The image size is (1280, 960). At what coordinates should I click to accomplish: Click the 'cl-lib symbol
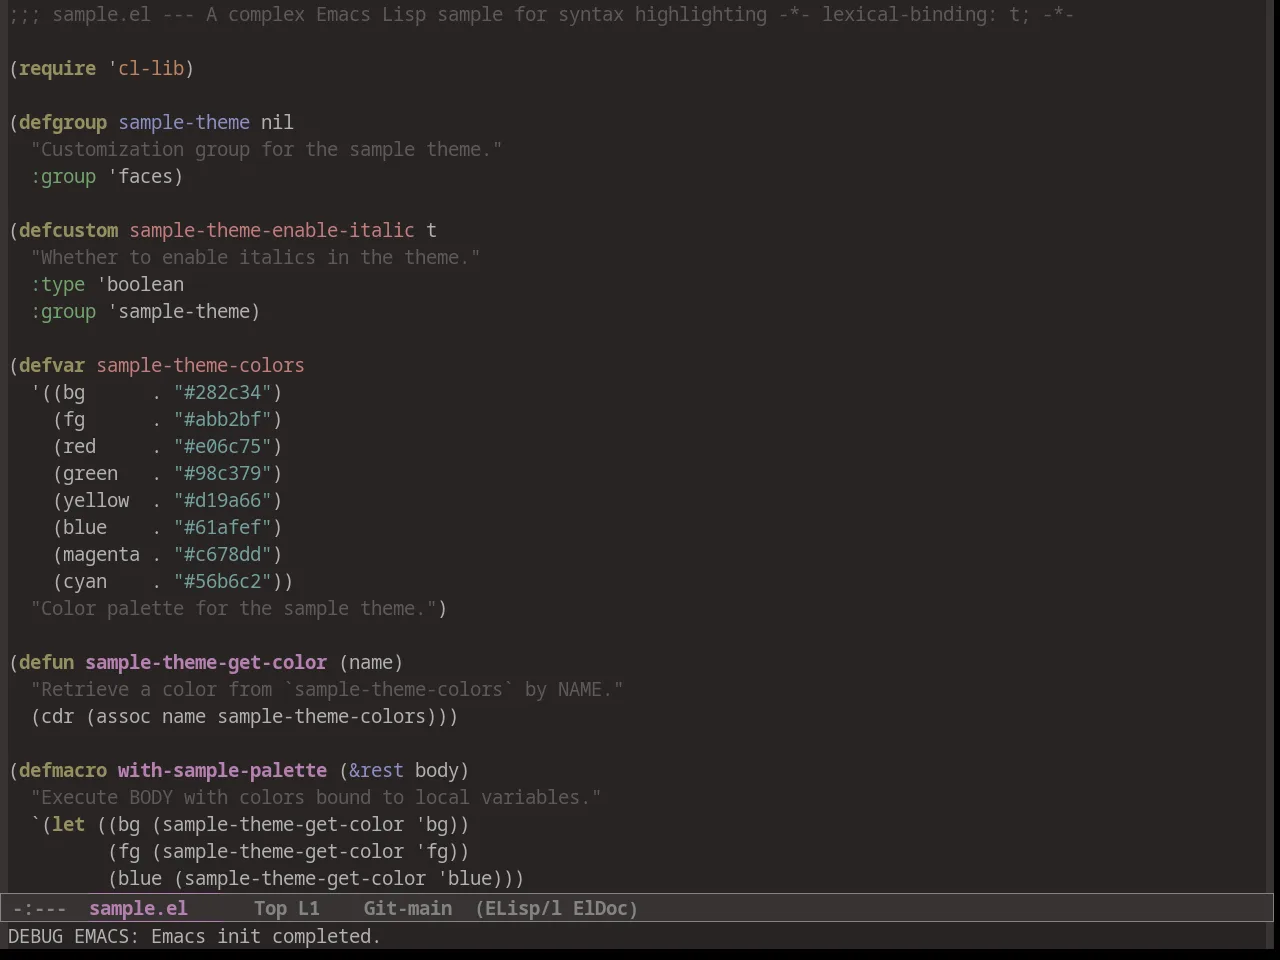tap(146, 68)
